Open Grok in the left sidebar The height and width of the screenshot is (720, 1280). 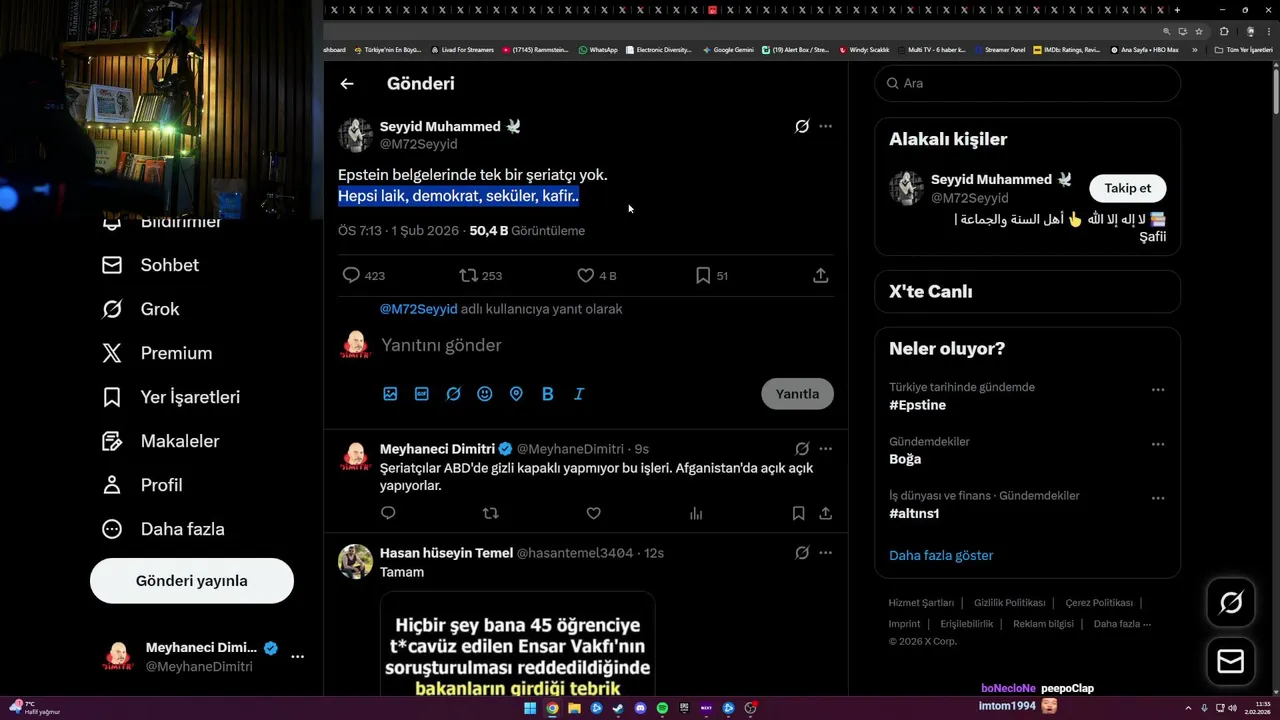point(141,309)
